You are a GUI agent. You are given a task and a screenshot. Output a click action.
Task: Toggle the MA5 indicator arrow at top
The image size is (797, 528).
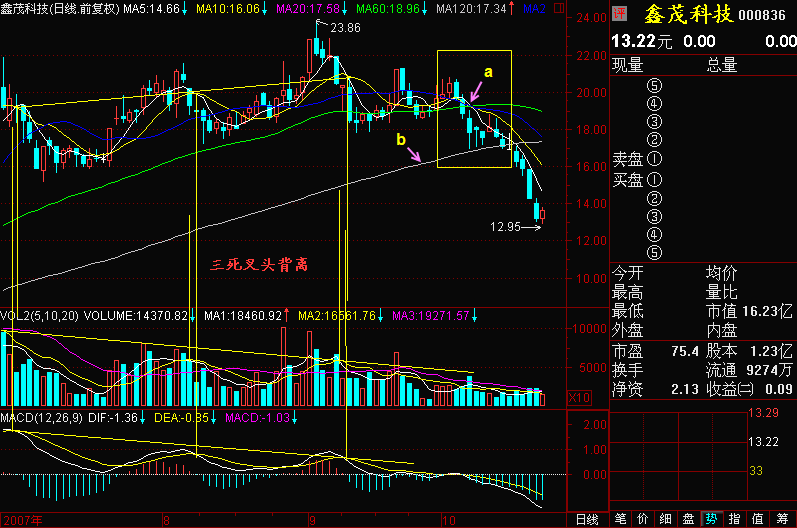coord(184,9)
